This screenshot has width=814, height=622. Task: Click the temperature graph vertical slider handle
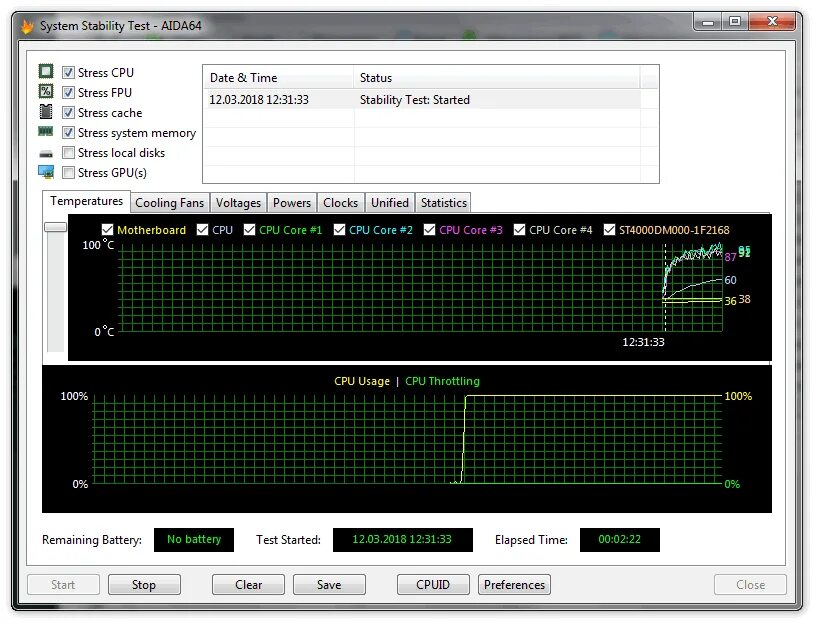(56, 227)
